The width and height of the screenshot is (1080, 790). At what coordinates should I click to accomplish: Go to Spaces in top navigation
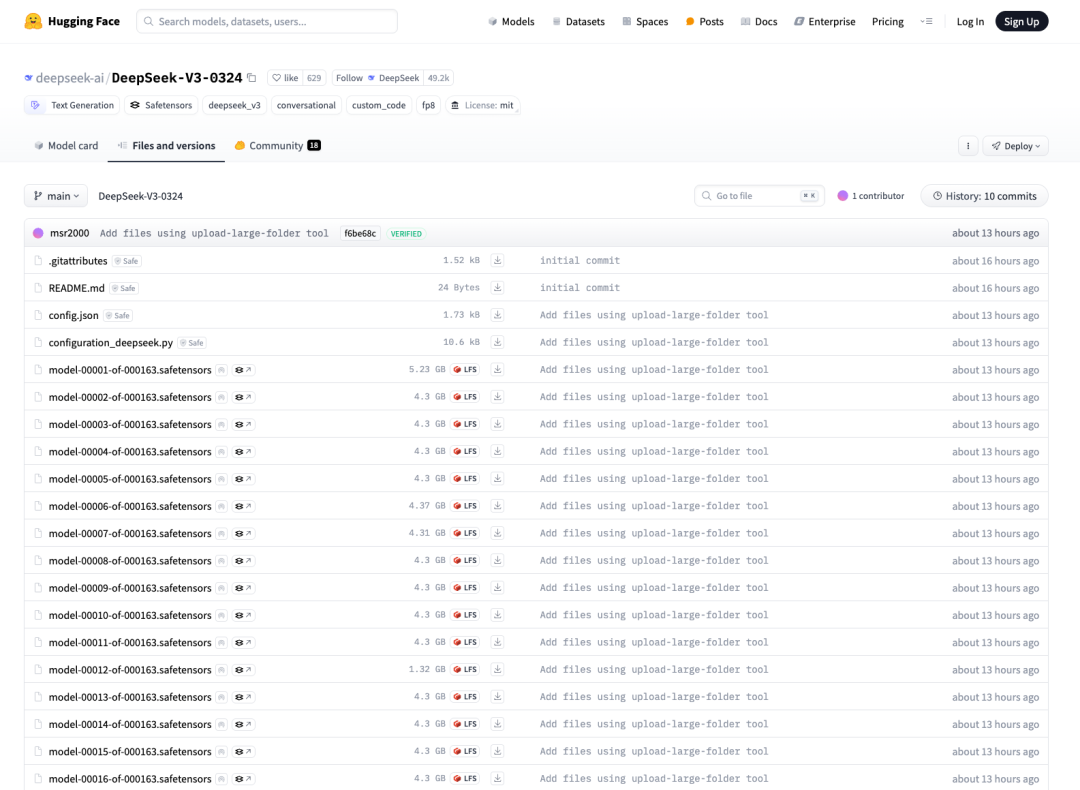click(x=645, y=21)
